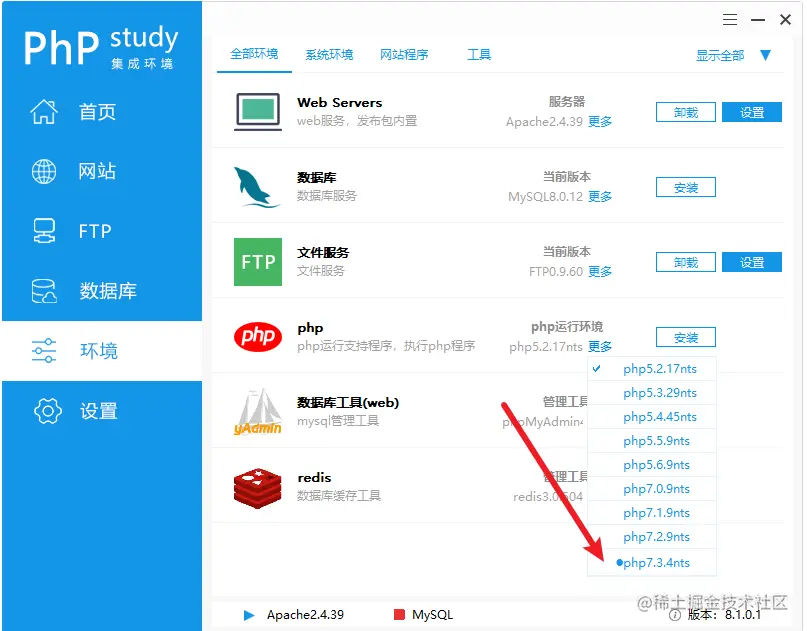Click the 数据库工具(web) title text
The width and height of the screenshot is (807, 631).
click(348, 402)
